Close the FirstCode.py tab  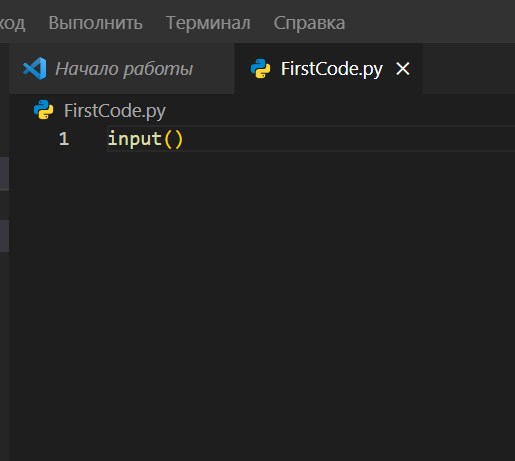(403, 69)
